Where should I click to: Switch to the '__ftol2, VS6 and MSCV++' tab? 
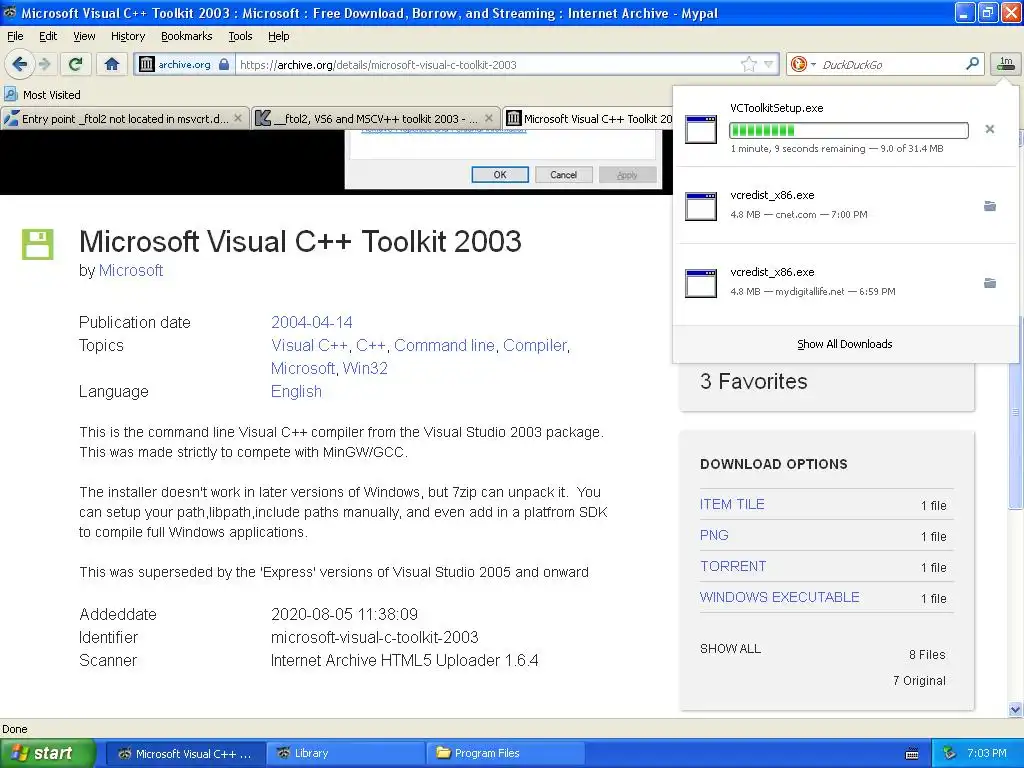376,118
